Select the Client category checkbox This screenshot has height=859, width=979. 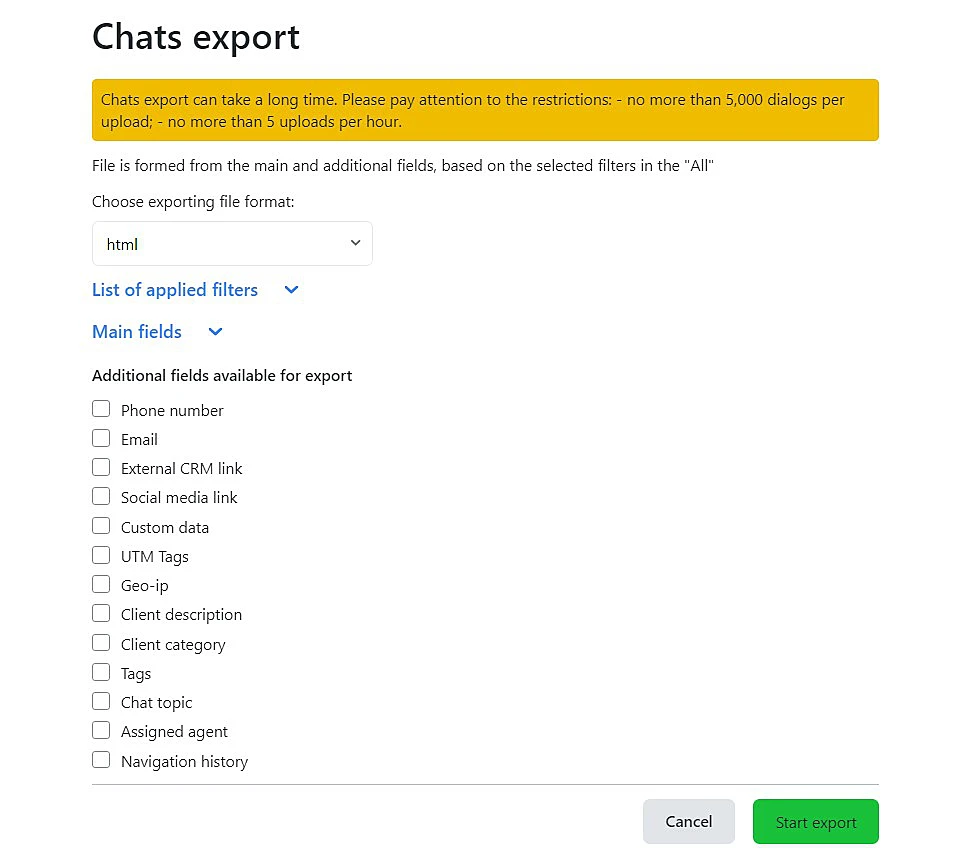(101, 643)
